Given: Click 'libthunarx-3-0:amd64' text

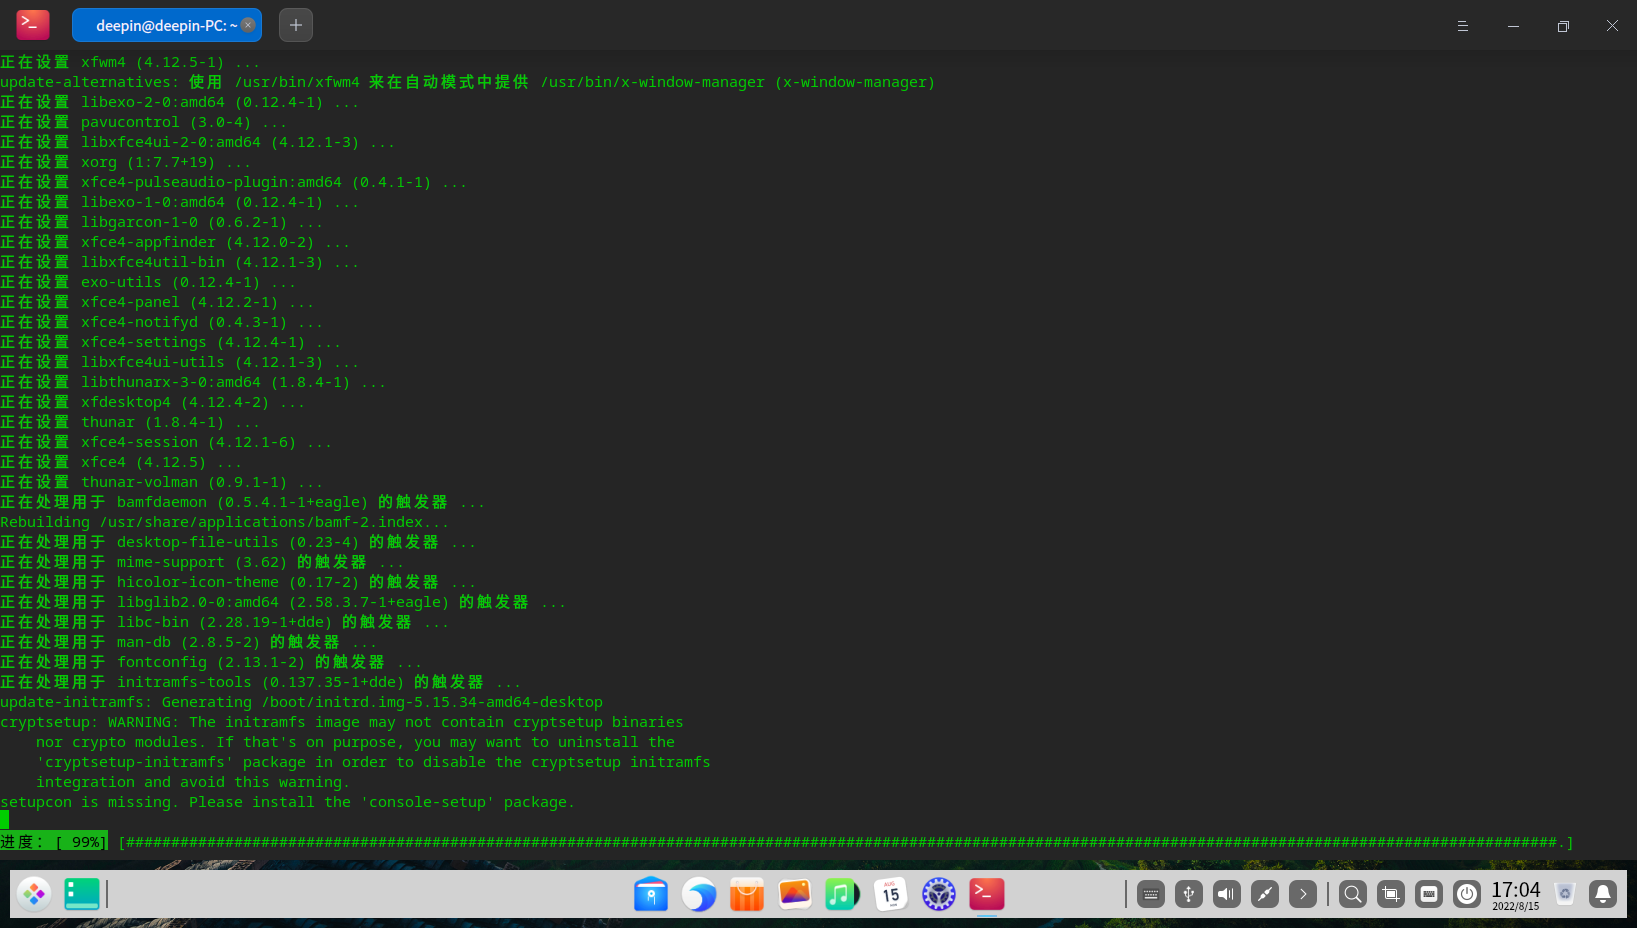Looking at the screenshot, I should coord(171,382).
